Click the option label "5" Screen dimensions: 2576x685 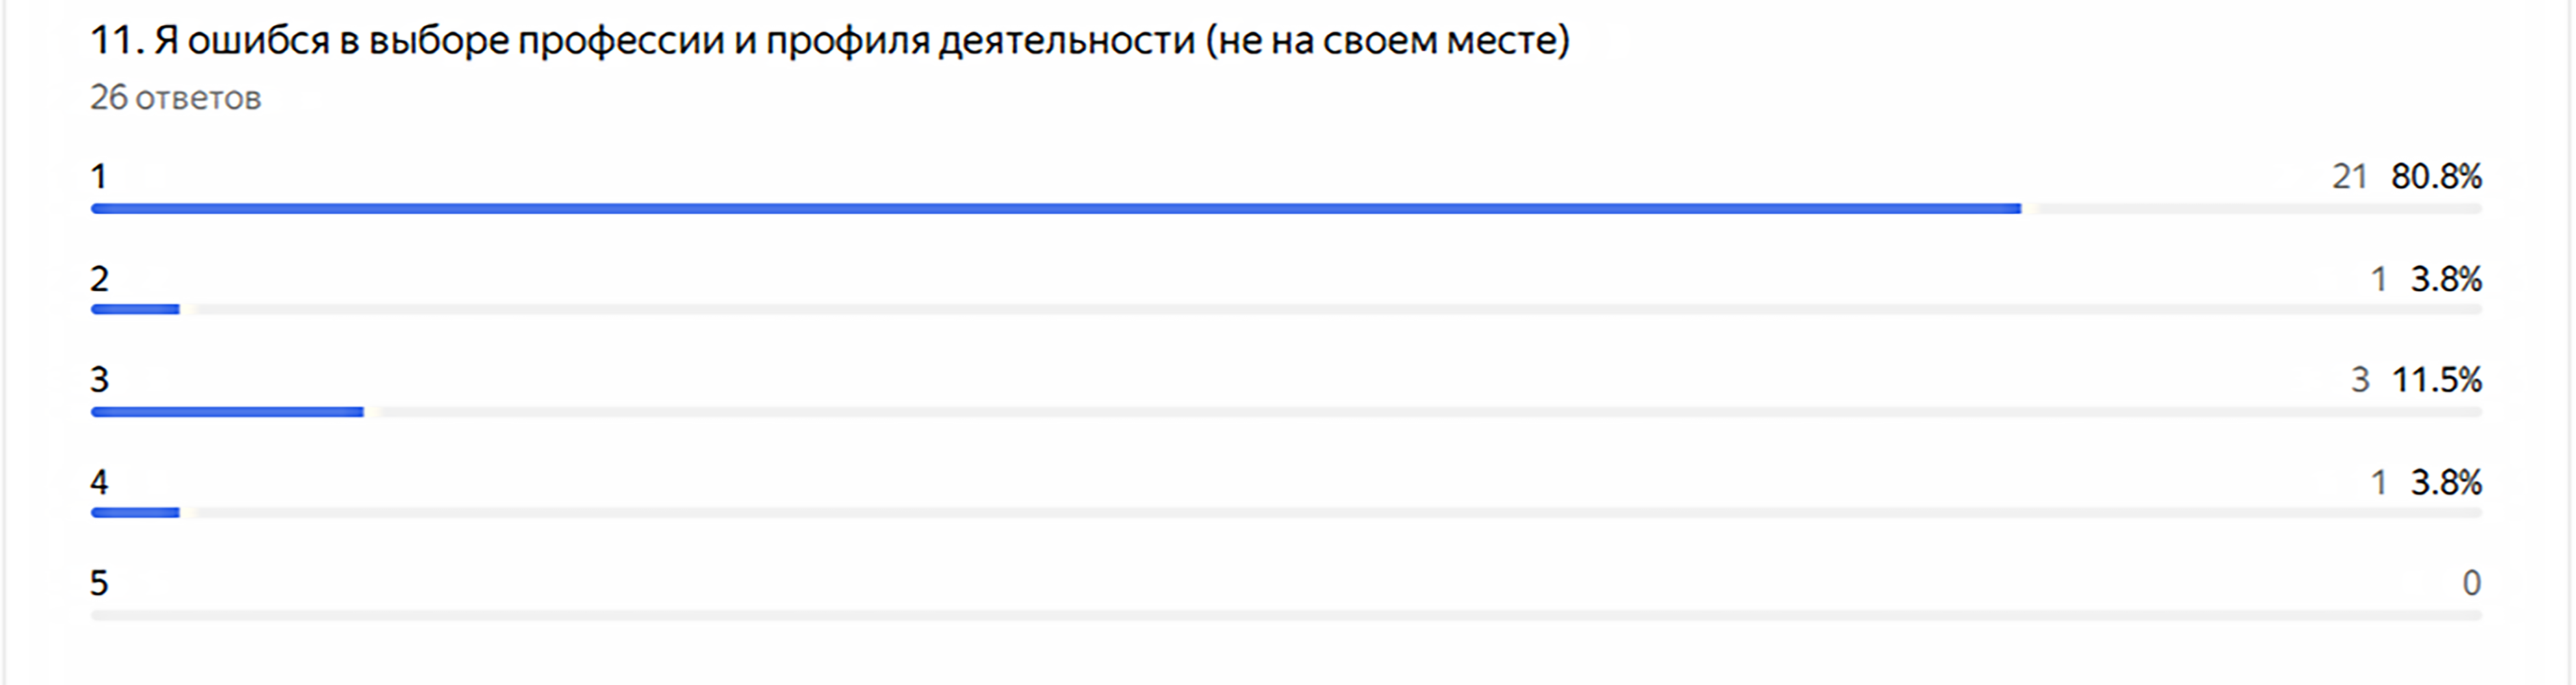tap(99, 583)
